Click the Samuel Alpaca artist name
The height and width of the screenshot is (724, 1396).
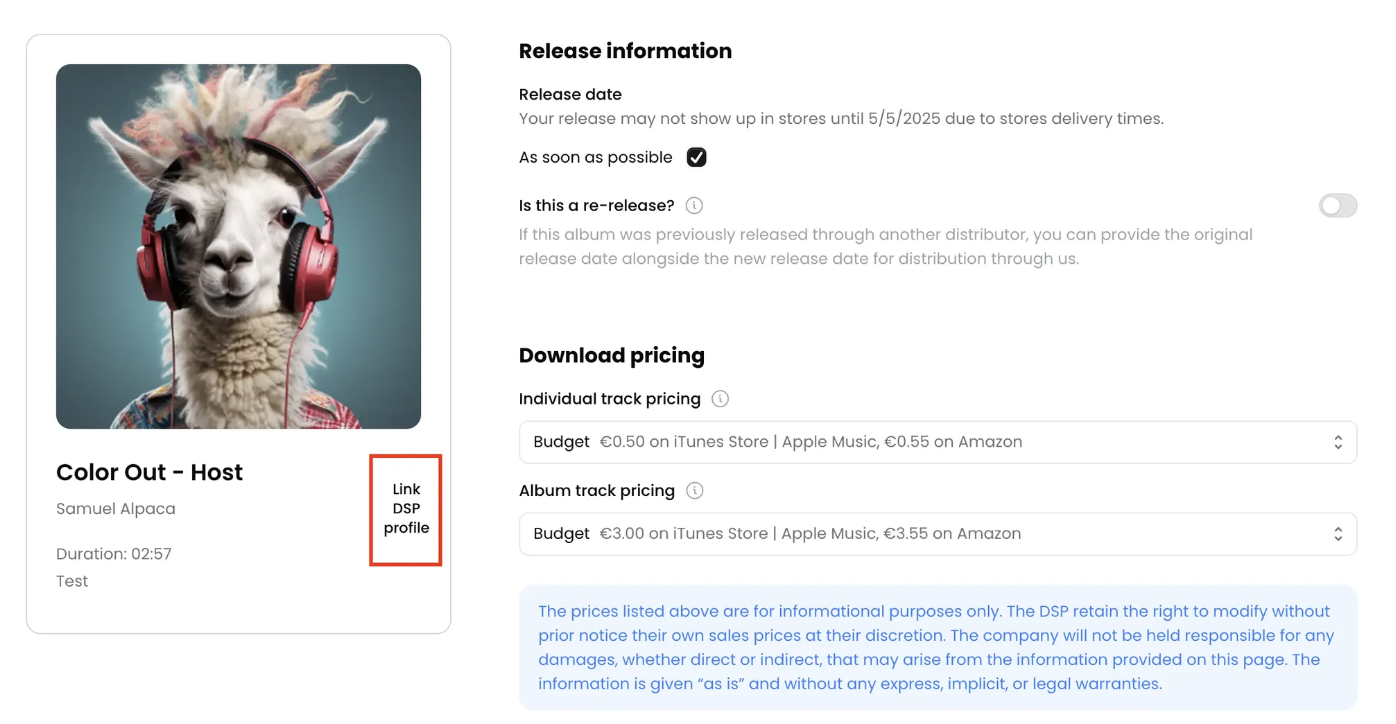tap(116, 509)
